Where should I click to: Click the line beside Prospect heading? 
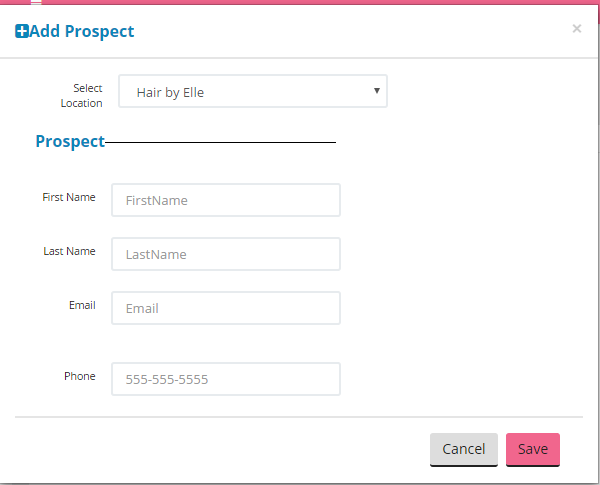(220, 142)
